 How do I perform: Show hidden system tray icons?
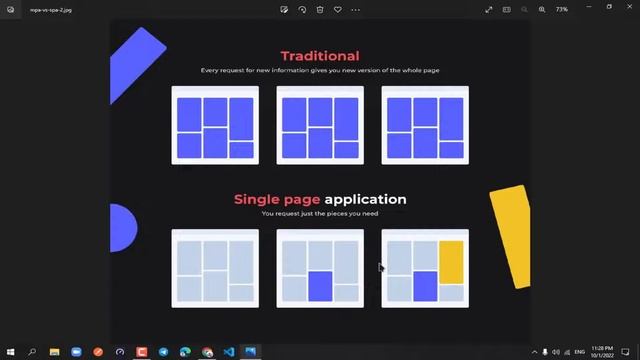[x=534, y=352]
